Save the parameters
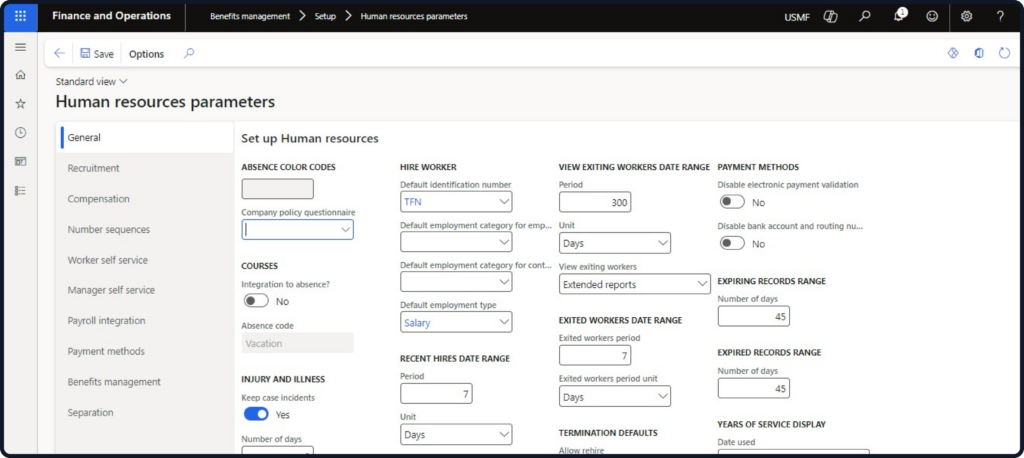 tap(97, 54)
